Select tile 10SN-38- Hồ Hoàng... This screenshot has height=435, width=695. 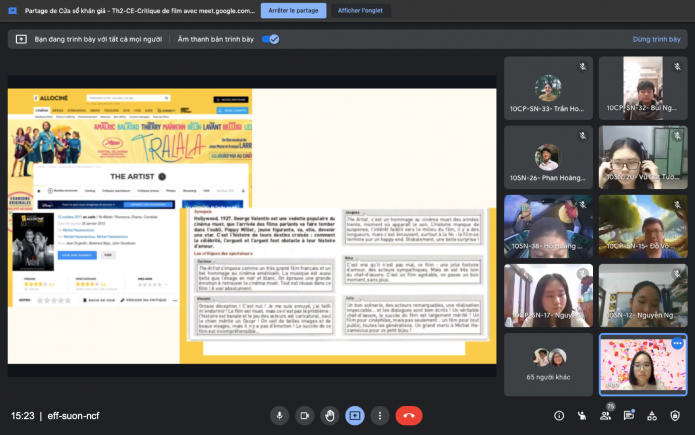548,226
